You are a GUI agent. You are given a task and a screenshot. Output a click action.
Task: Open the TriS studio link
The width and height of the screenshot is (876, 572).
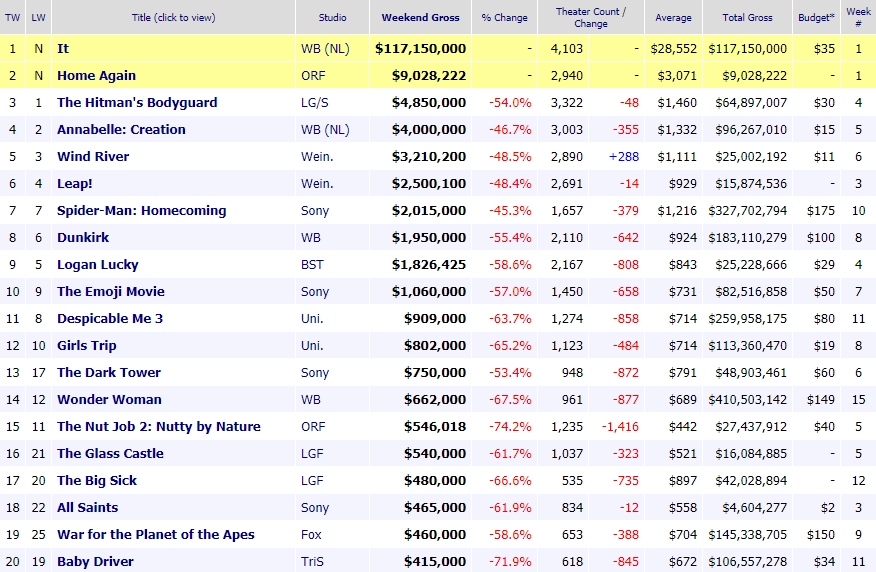click(x=312, y=561)
